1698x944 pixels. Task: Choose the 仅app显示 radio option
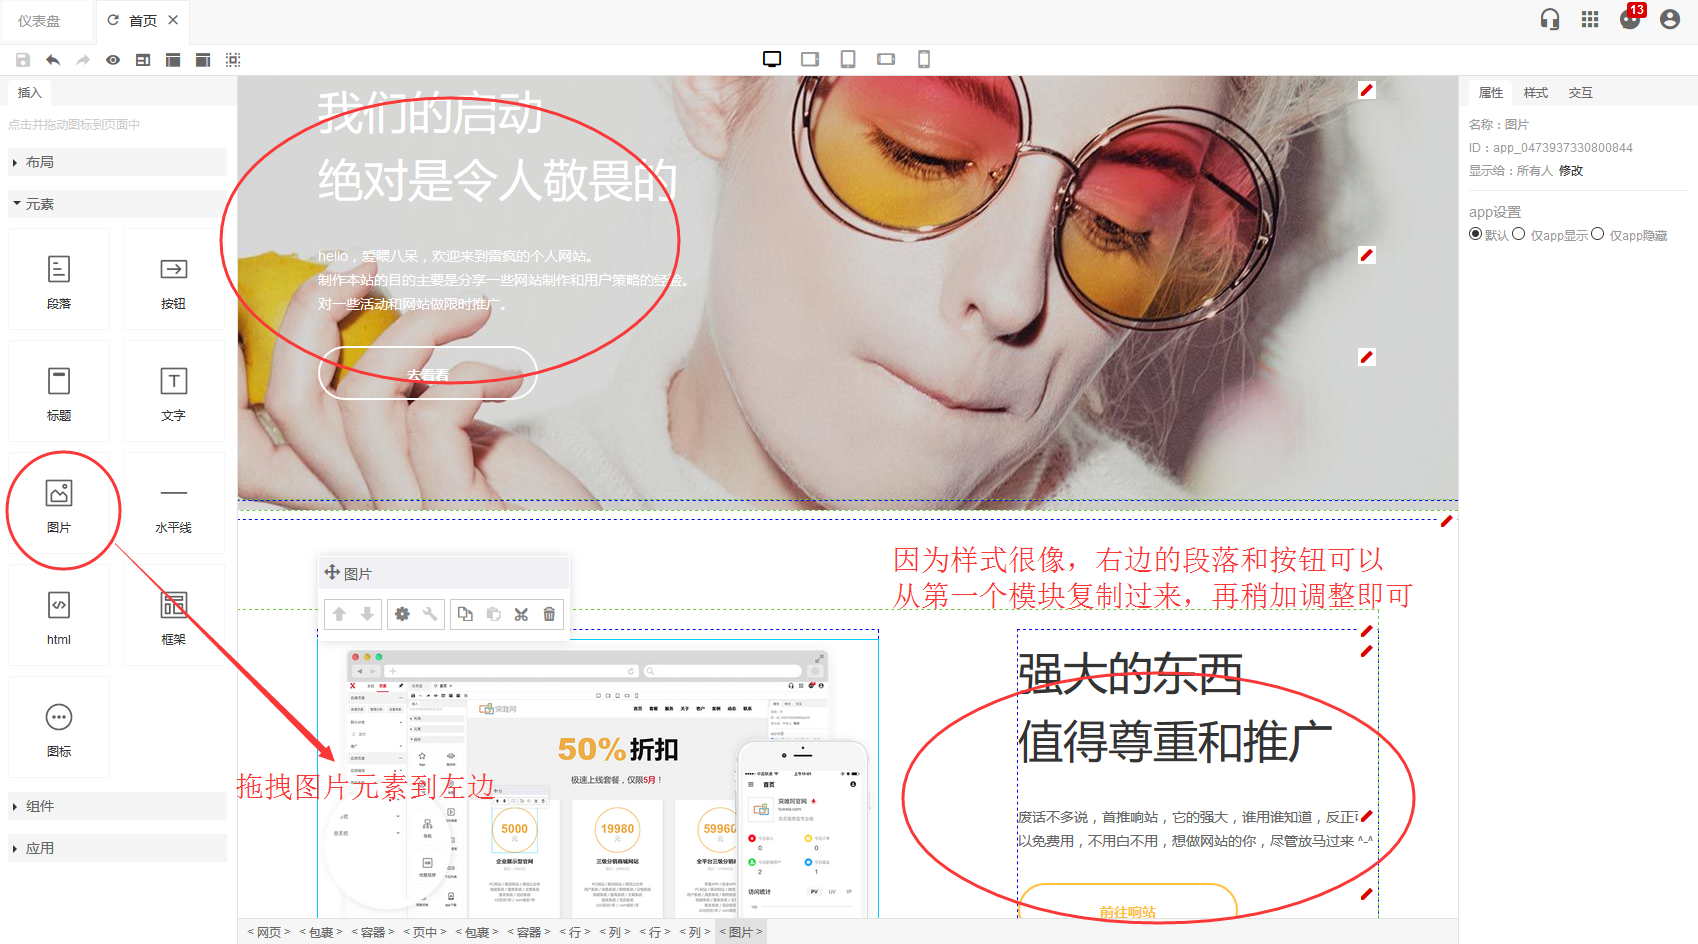1519,234
